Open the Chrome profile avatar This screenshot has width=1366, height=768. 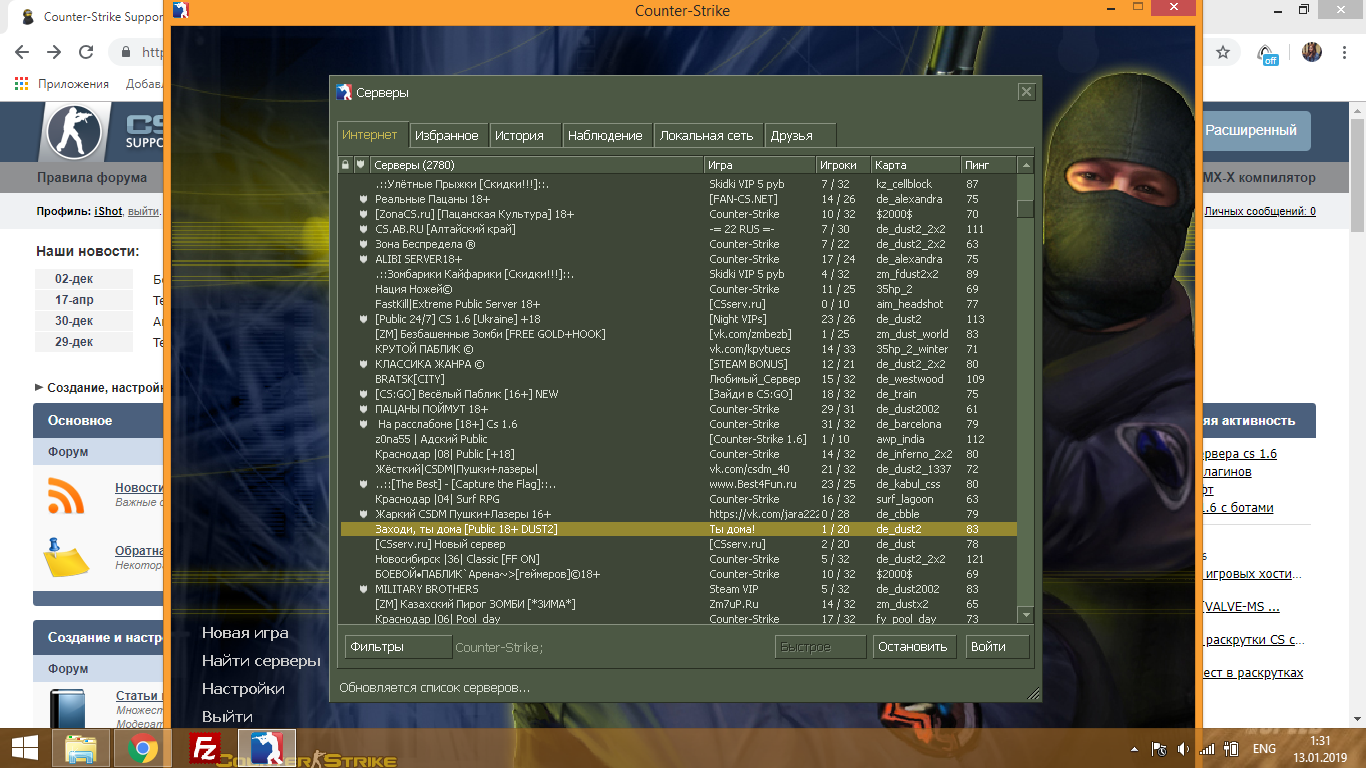[1312, 52]
